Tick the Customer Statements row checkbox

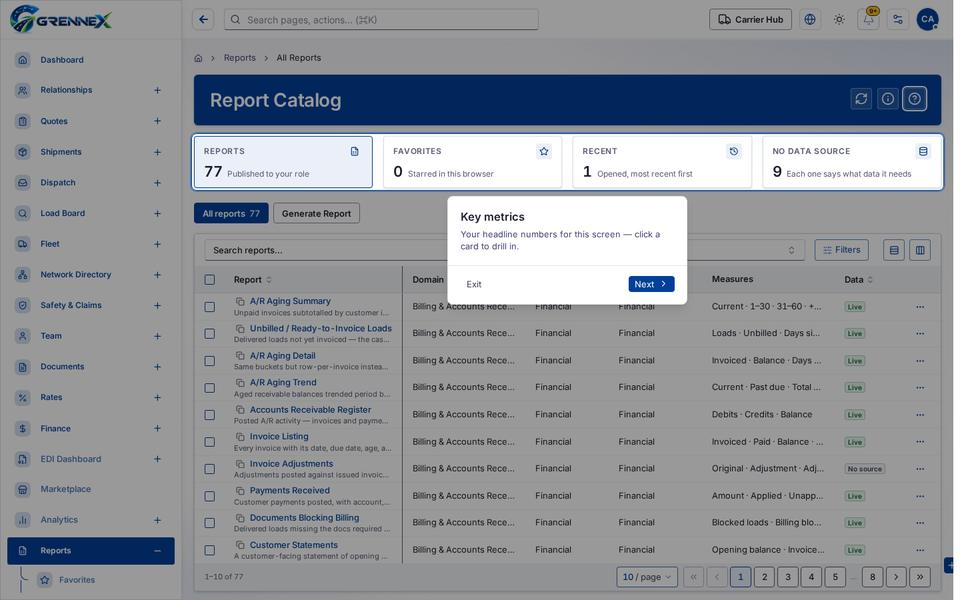(x=209, y=550)
